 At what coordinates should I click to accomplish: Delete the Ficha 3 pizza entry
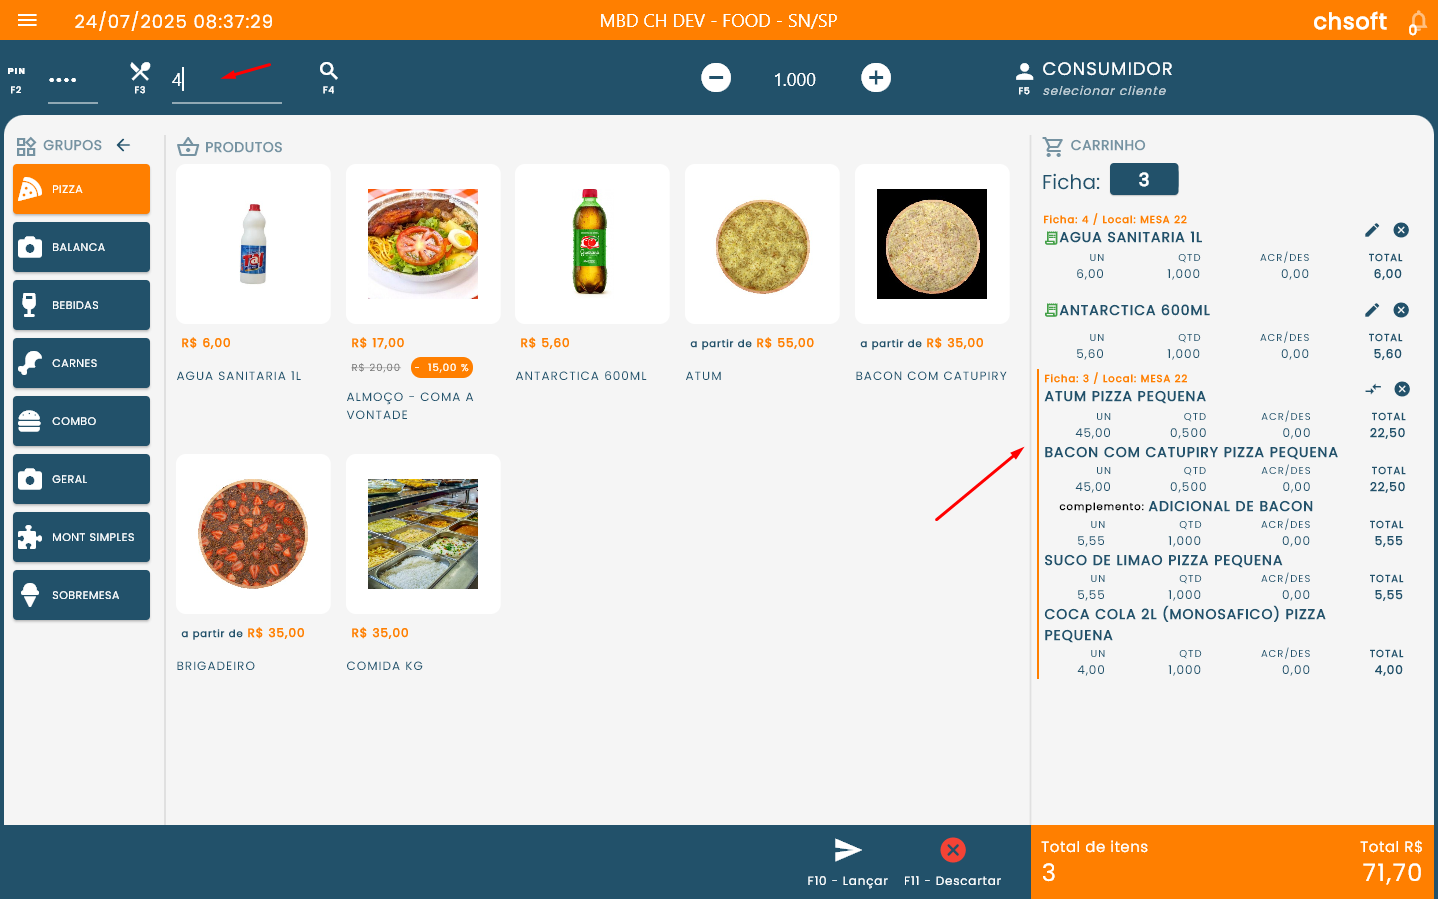(1402, 389)
